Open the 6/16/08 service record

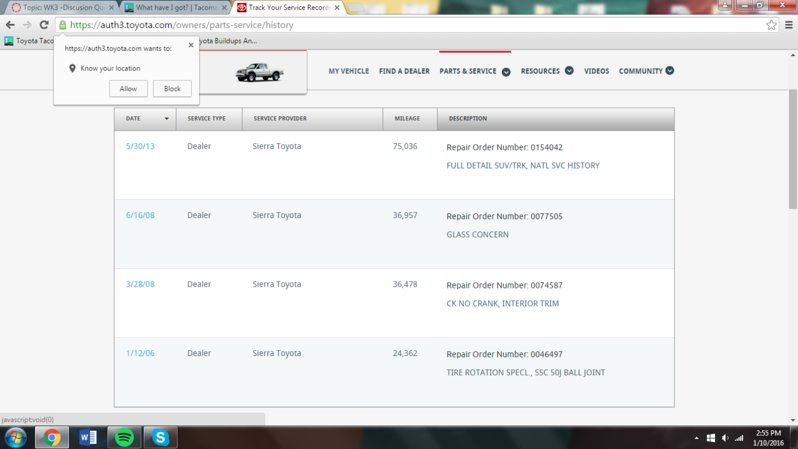[140, 215]
